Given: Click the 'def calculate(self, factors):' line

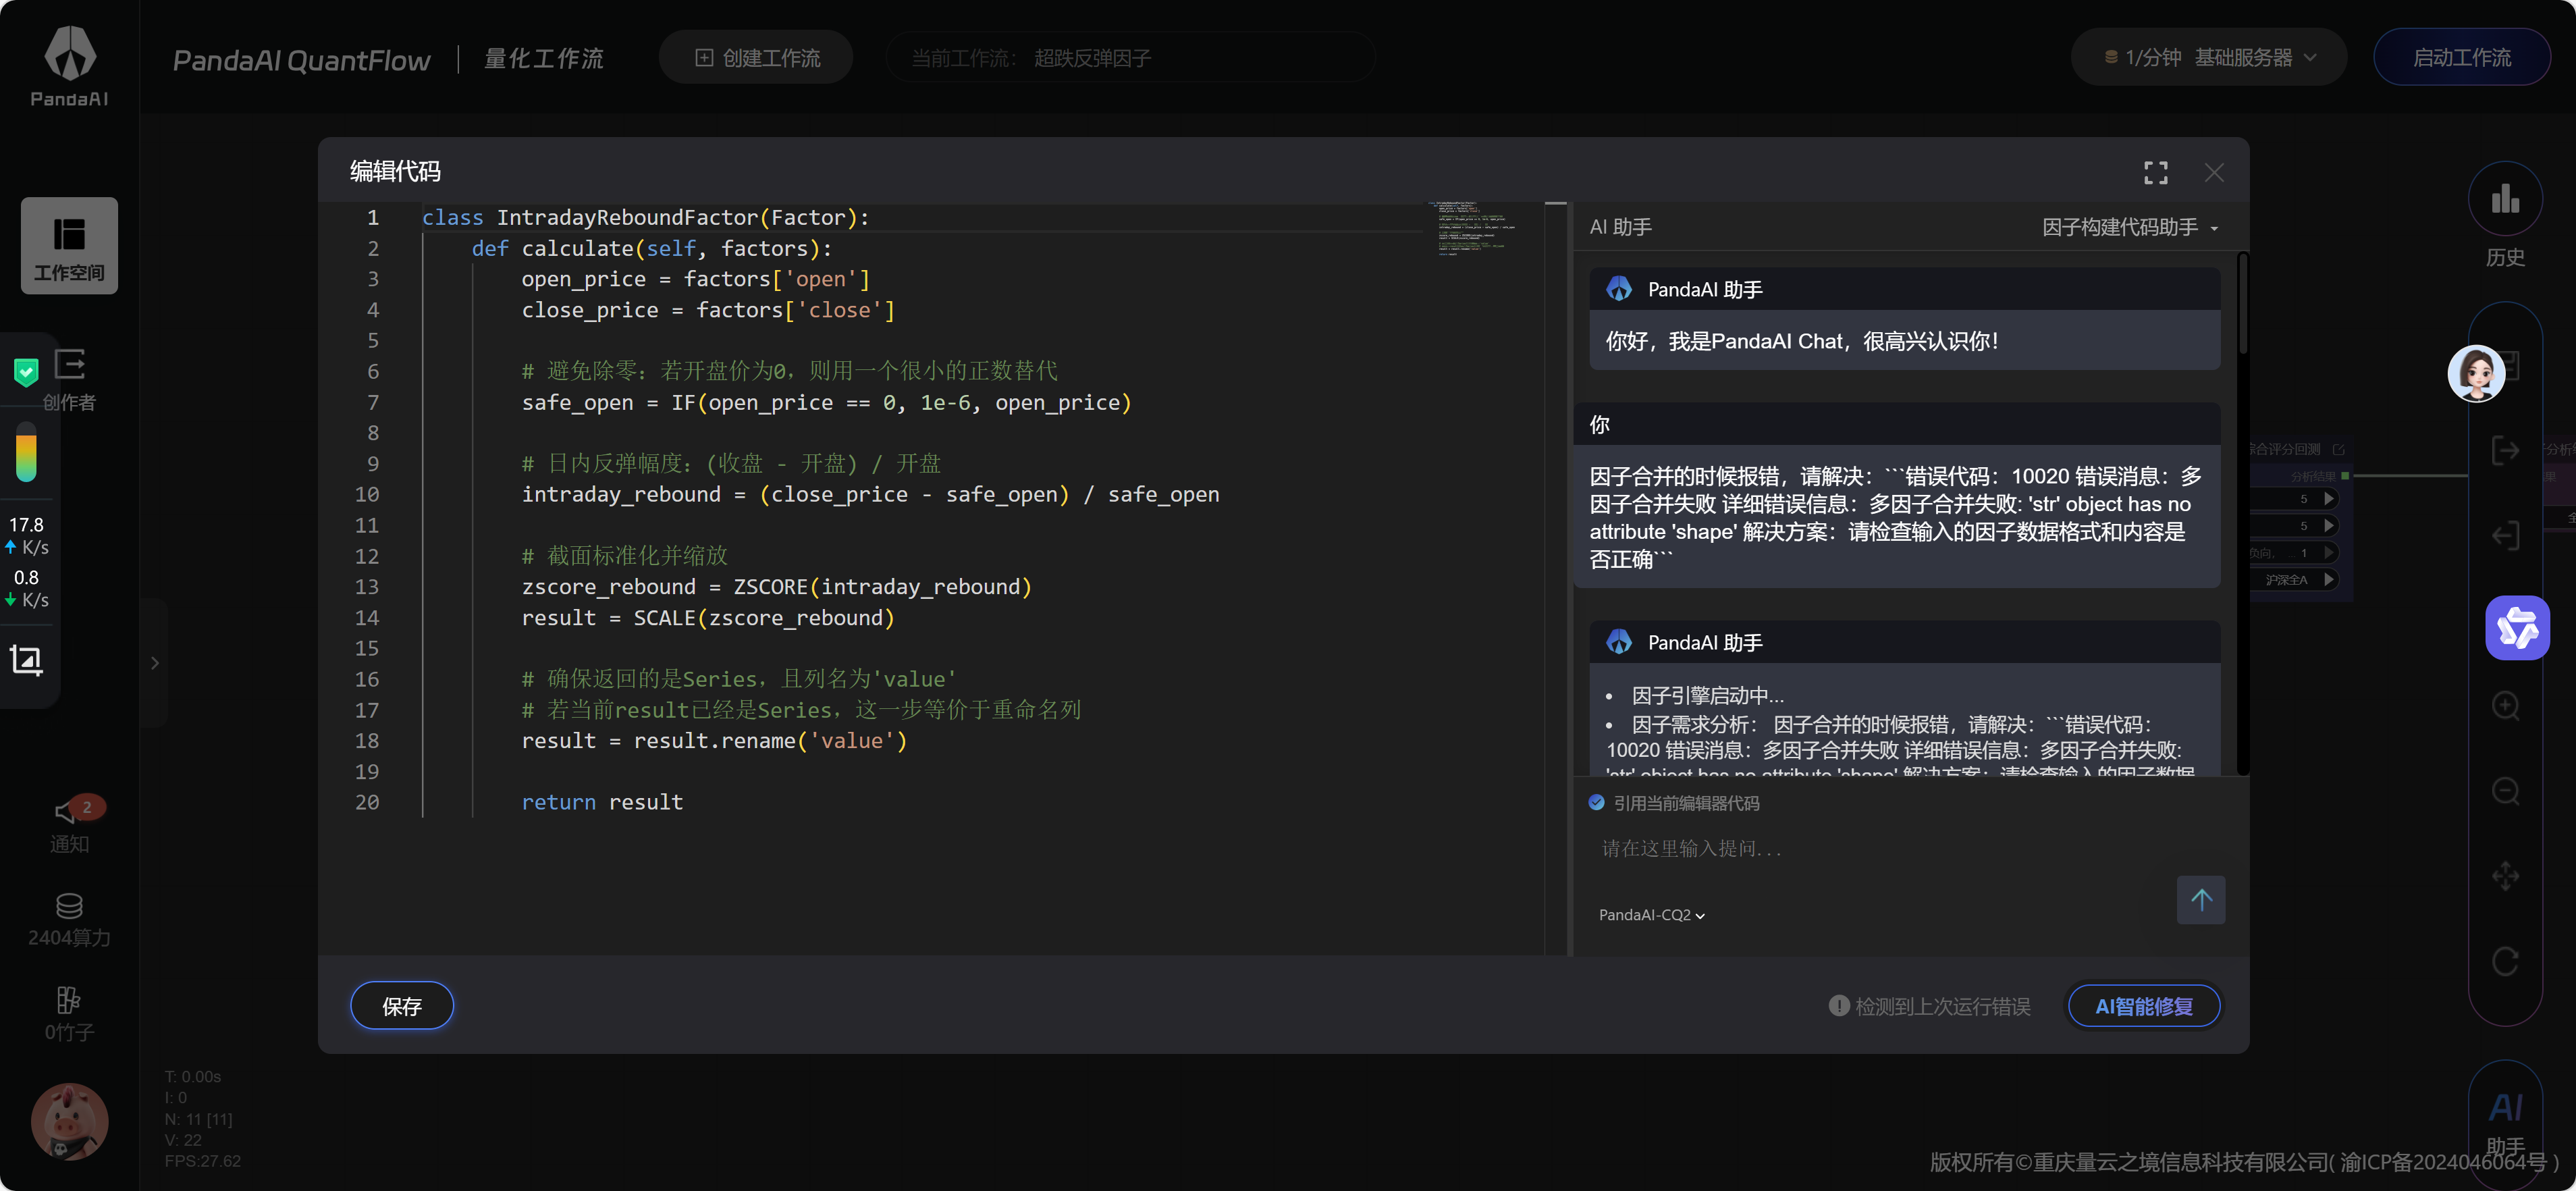Looking at the screenshot, I should [651, 248].
